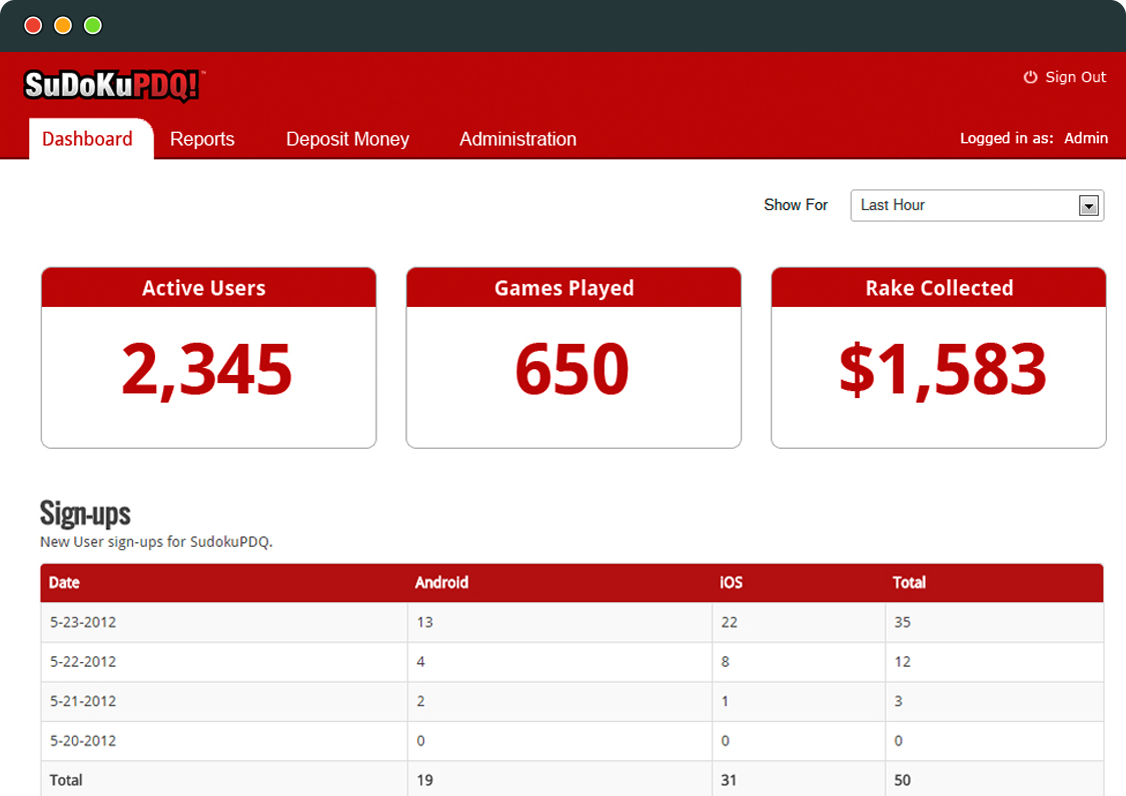Select the 5-22-2012 date cell
This screenshot has width=1126, height=796.
tap(224, 662)
